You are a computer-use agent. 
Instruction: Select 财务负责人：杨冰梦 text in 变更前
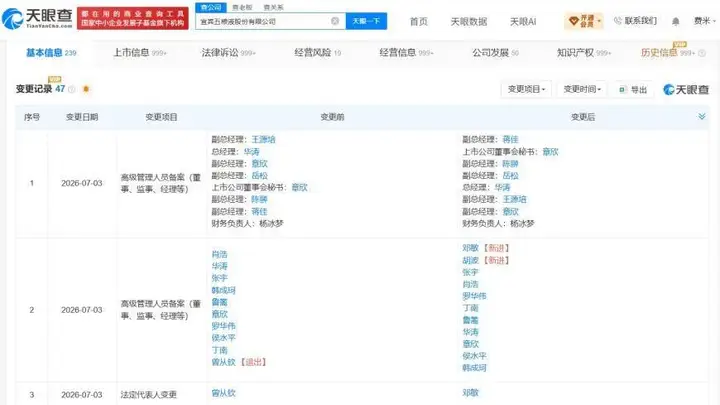pos(248,224)
